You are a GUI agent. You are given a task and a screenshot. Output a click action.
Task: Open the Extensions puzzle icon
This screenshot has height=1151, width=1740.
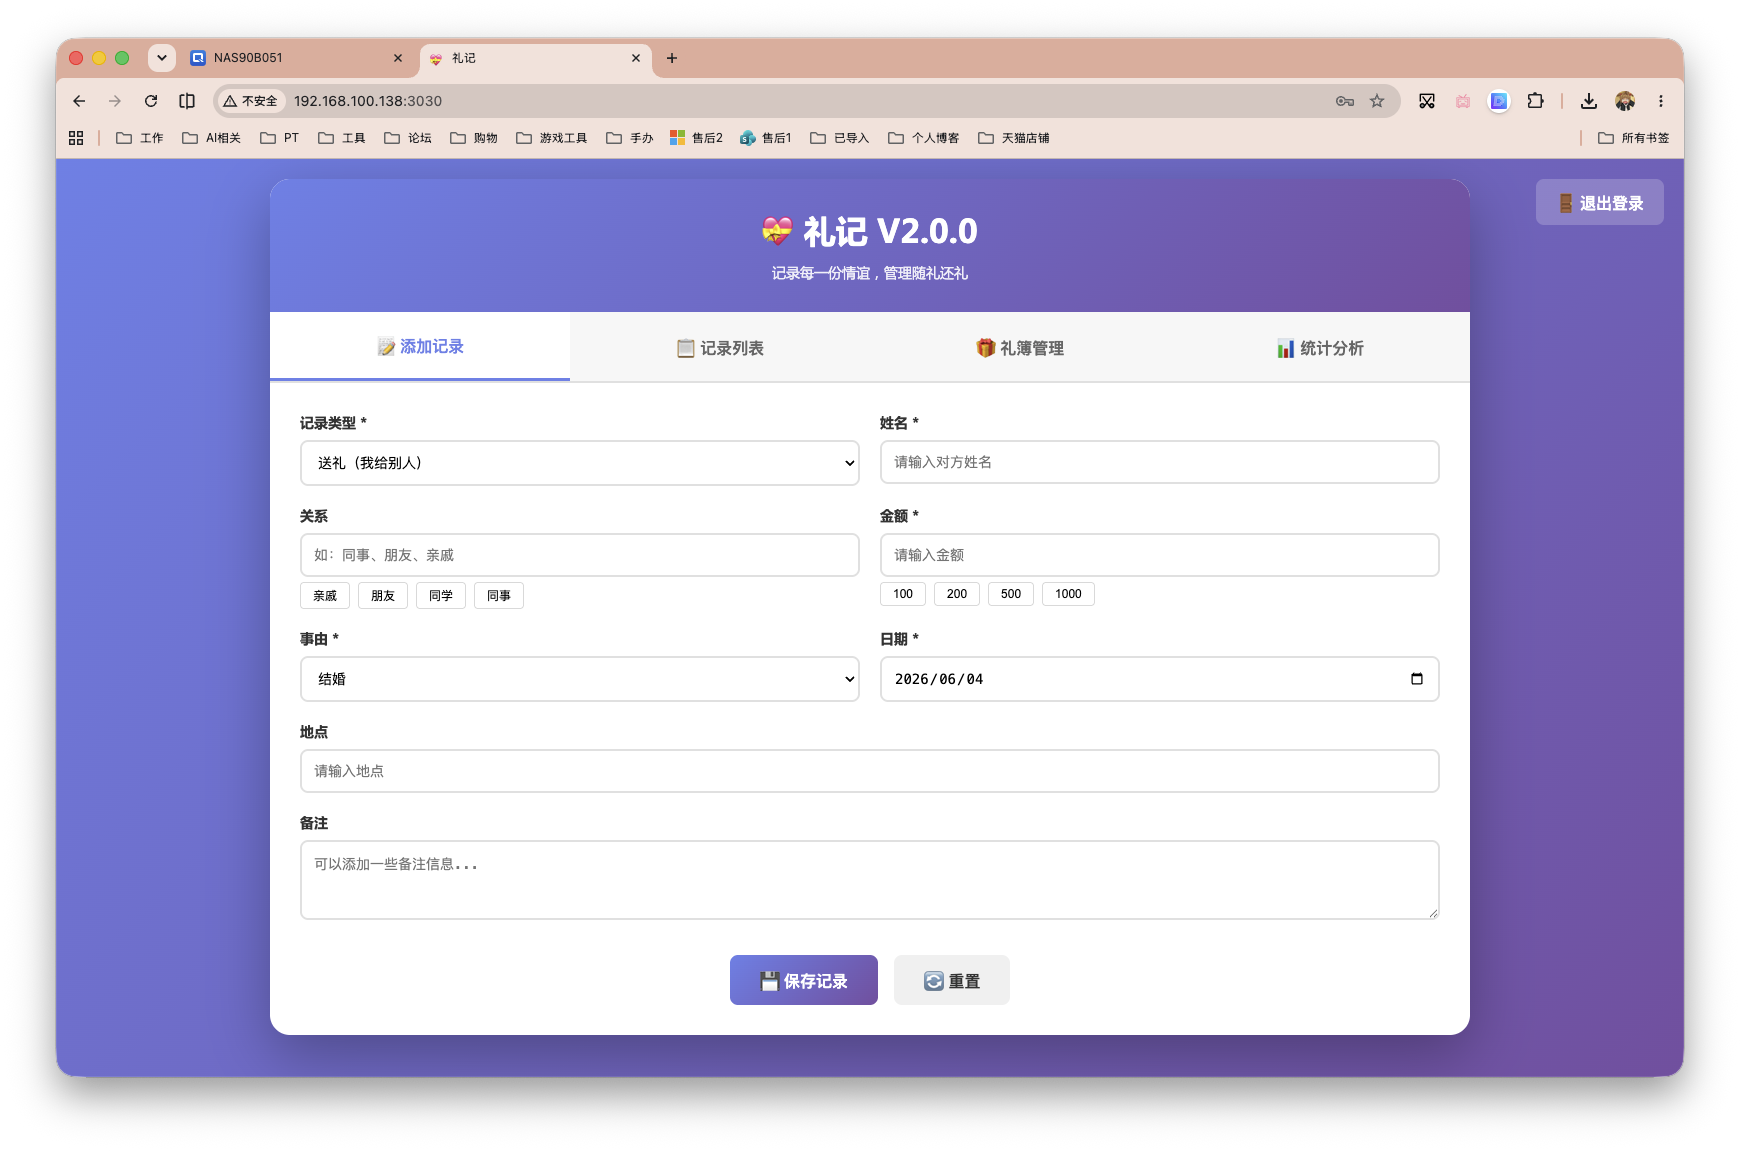[1535, 101]
